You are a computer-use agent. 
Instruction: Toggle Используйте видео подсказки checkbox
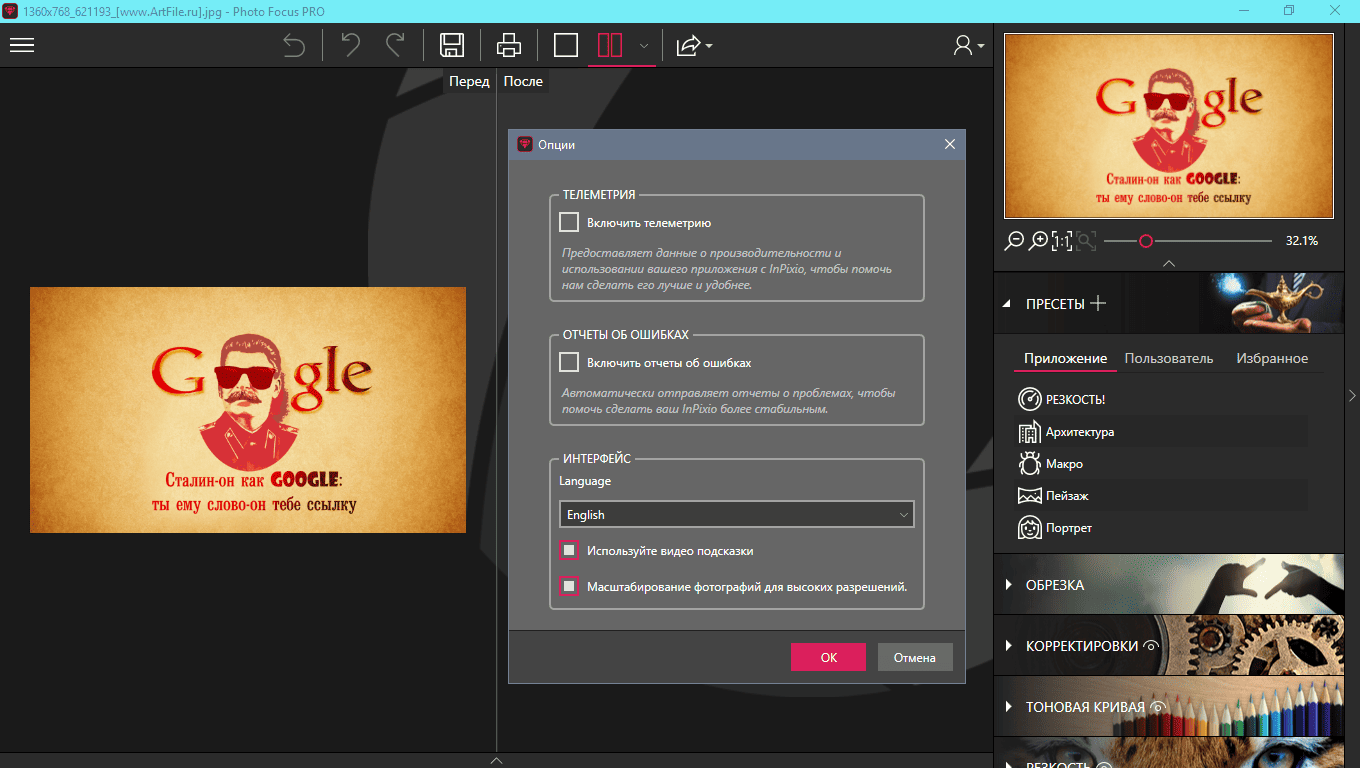[569, 550]
